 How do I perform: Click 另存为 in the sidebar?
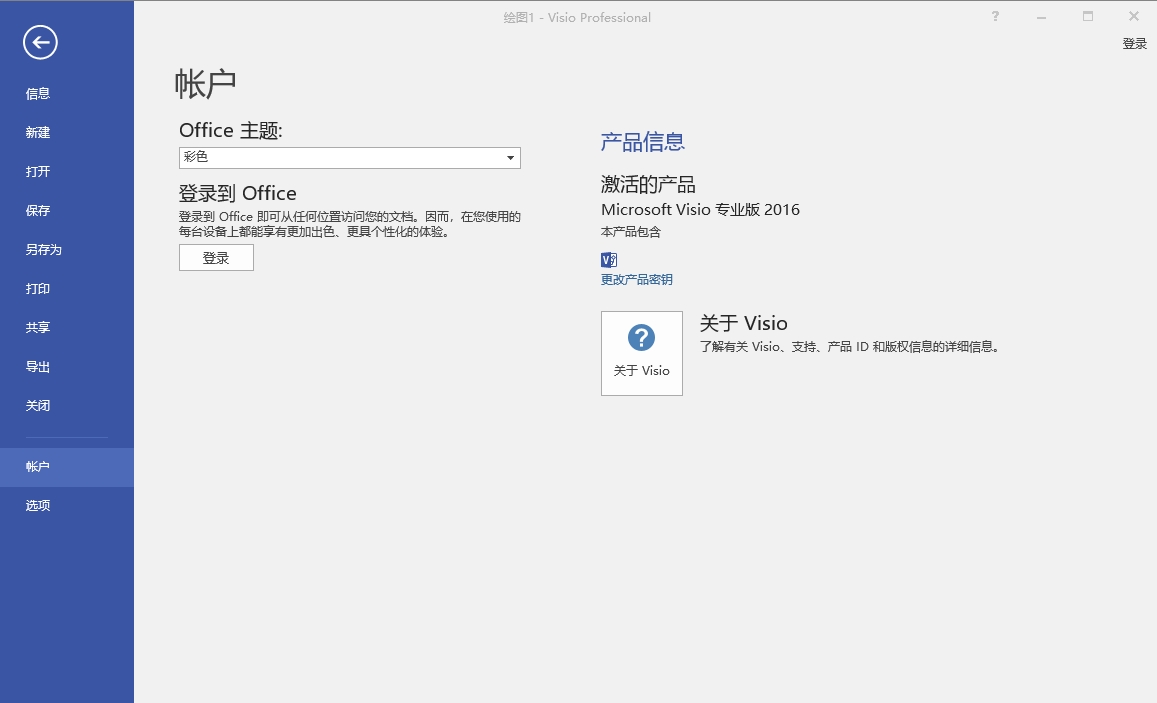pyautogui.click(x=44, y=250)
